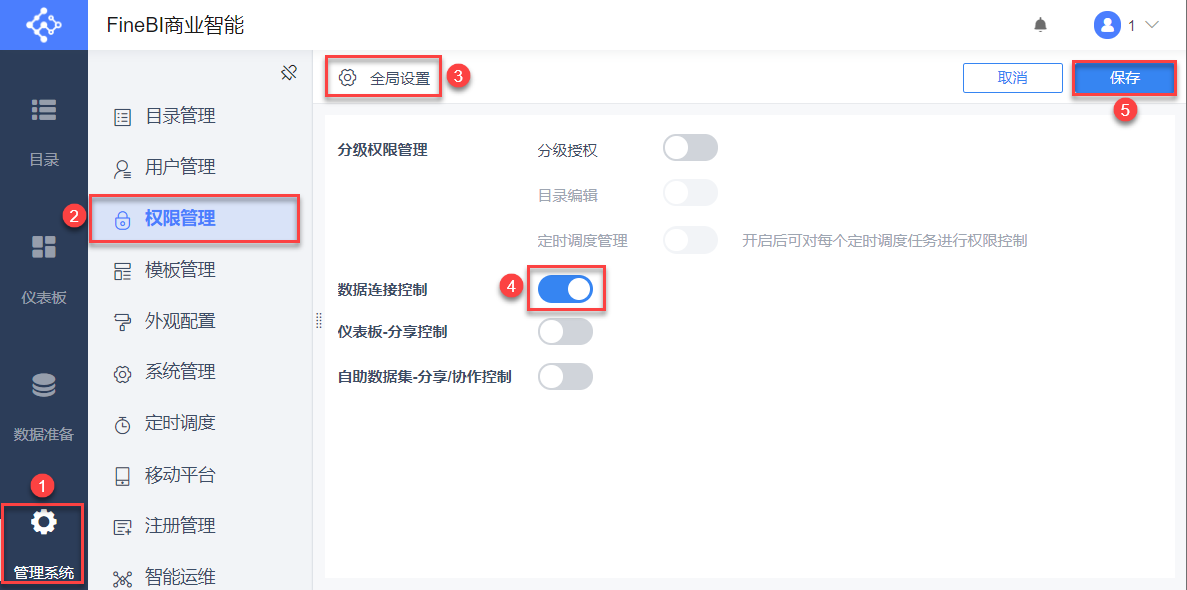Expand the user account dropdown arrow

1151,25
